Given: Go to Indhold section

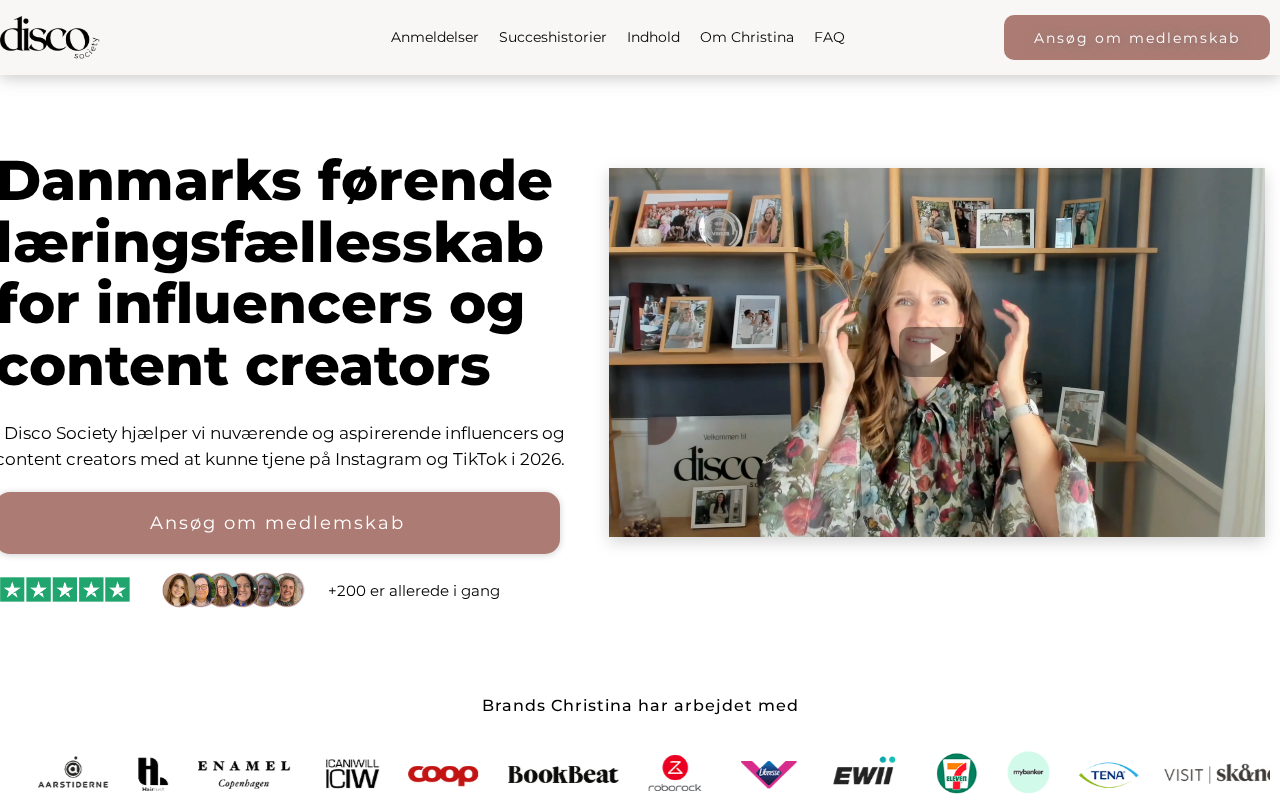Looking at the screenshot, I should coord(653,37).
